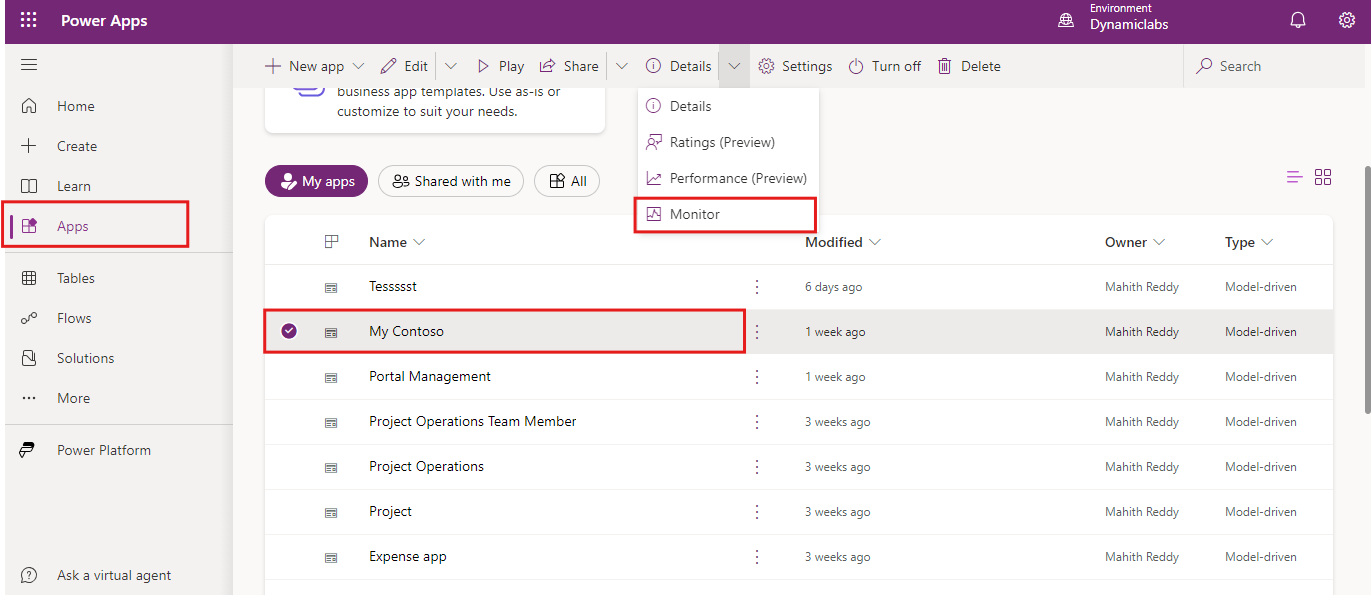The image size is (1371, 595).
Task: Open more options for Tessssst app
Action: click(x=757, y=287)
